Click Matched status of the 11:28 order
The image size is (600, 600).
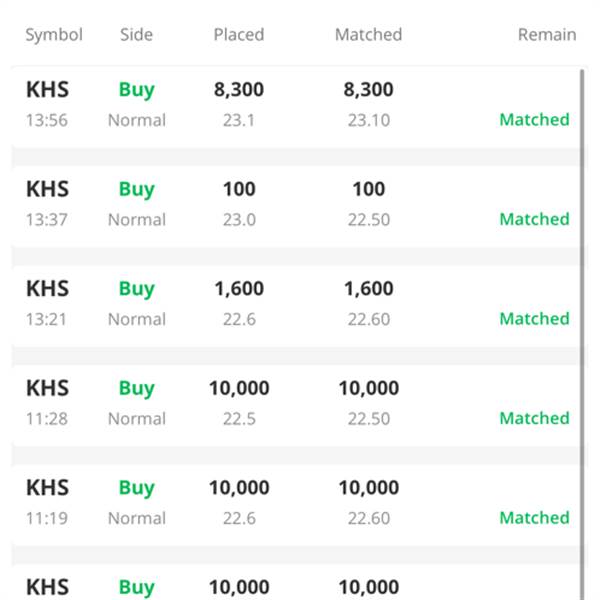pyautogui.click(x=535, y=418)
